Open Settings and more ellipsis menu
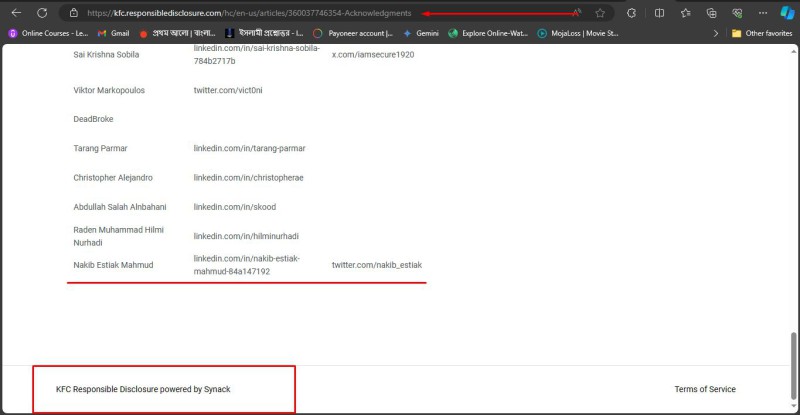Screen dimensions: 800x415 [762, 13]
